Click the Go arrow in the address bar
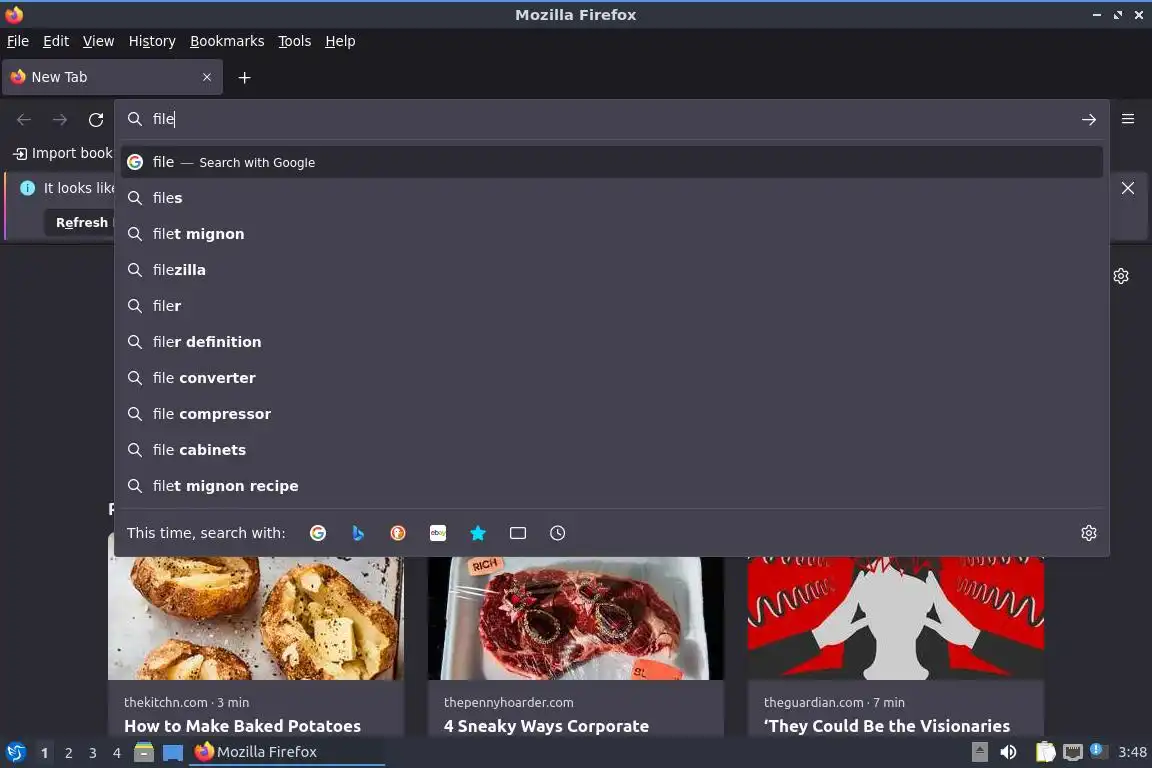This screenshot has width=1152, height=768. 1089,119
